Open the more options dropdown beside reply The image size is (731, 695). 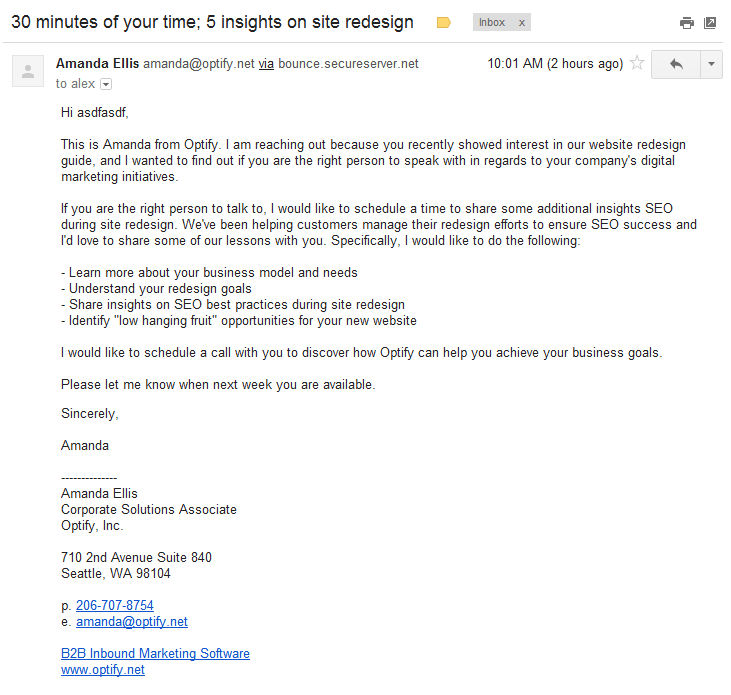click(711, 64)
